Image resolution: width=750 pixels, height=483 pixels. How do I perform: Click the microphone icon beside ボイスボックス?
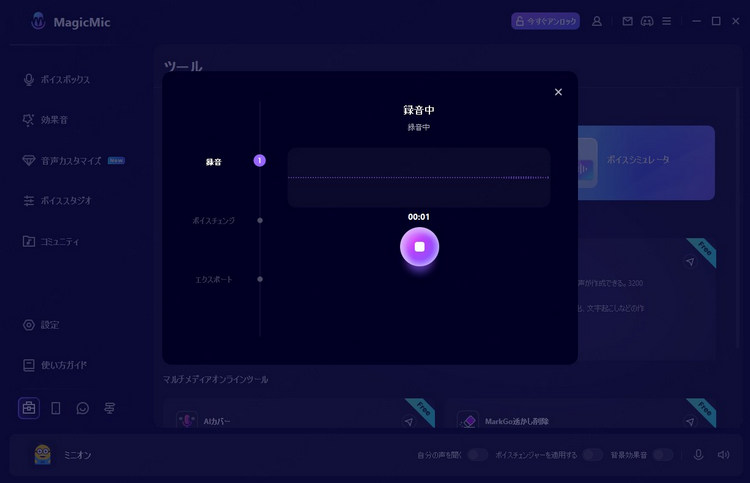29,79
